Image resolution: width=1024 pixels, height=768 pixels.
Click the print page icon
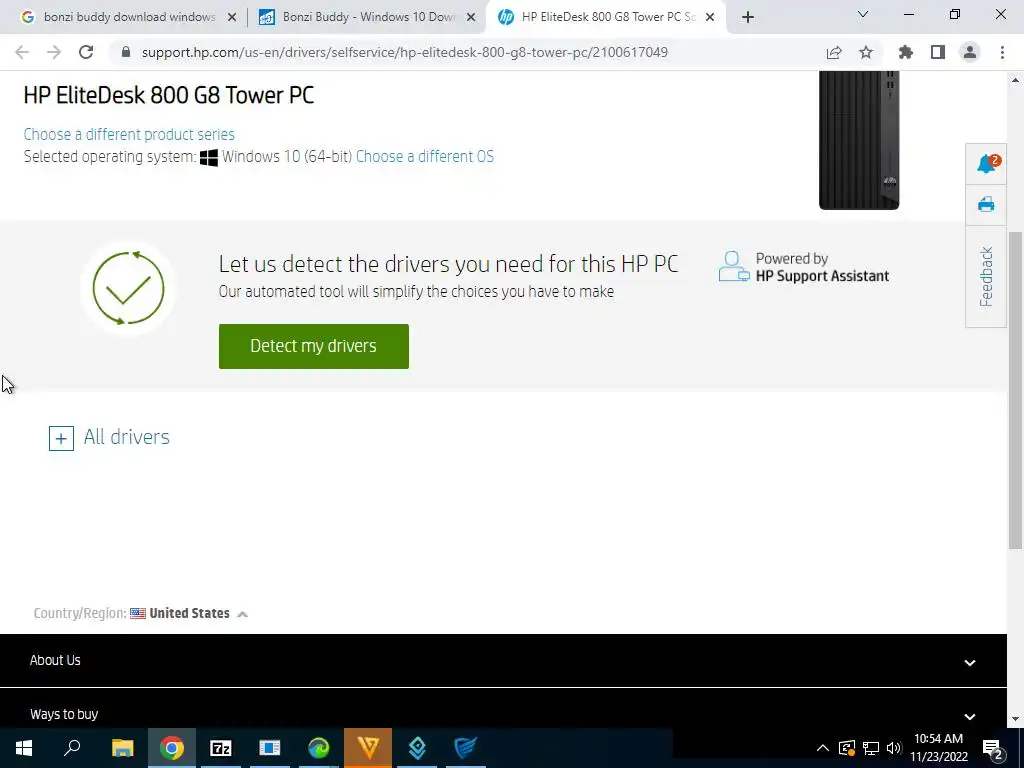point(986,204)
